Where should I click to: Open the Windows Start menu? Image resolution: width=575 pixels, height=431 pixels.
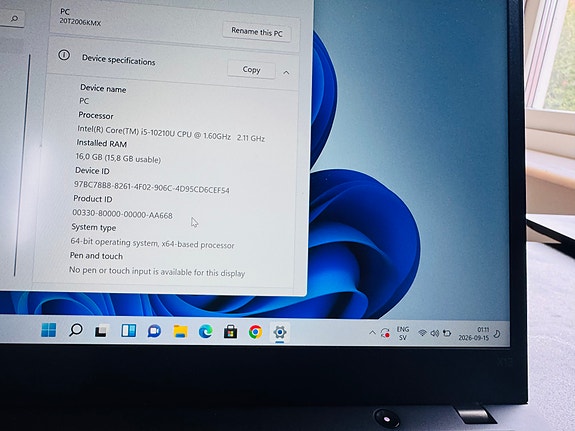pos(49,330)
